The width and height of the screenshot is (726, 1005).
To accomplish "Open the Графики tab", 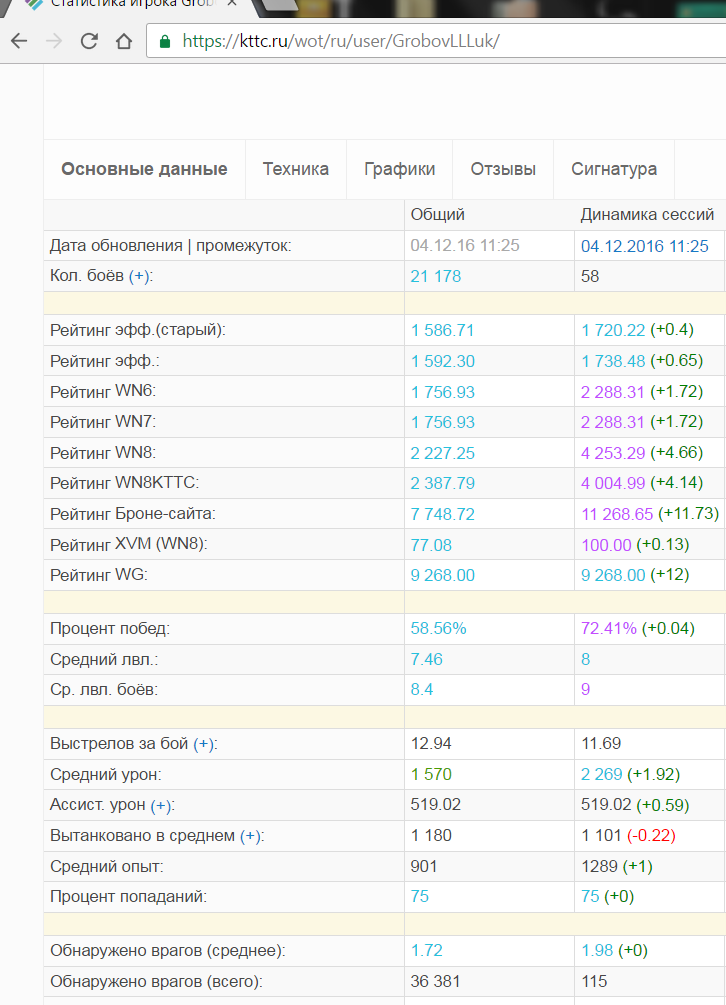I will [400, 169].
